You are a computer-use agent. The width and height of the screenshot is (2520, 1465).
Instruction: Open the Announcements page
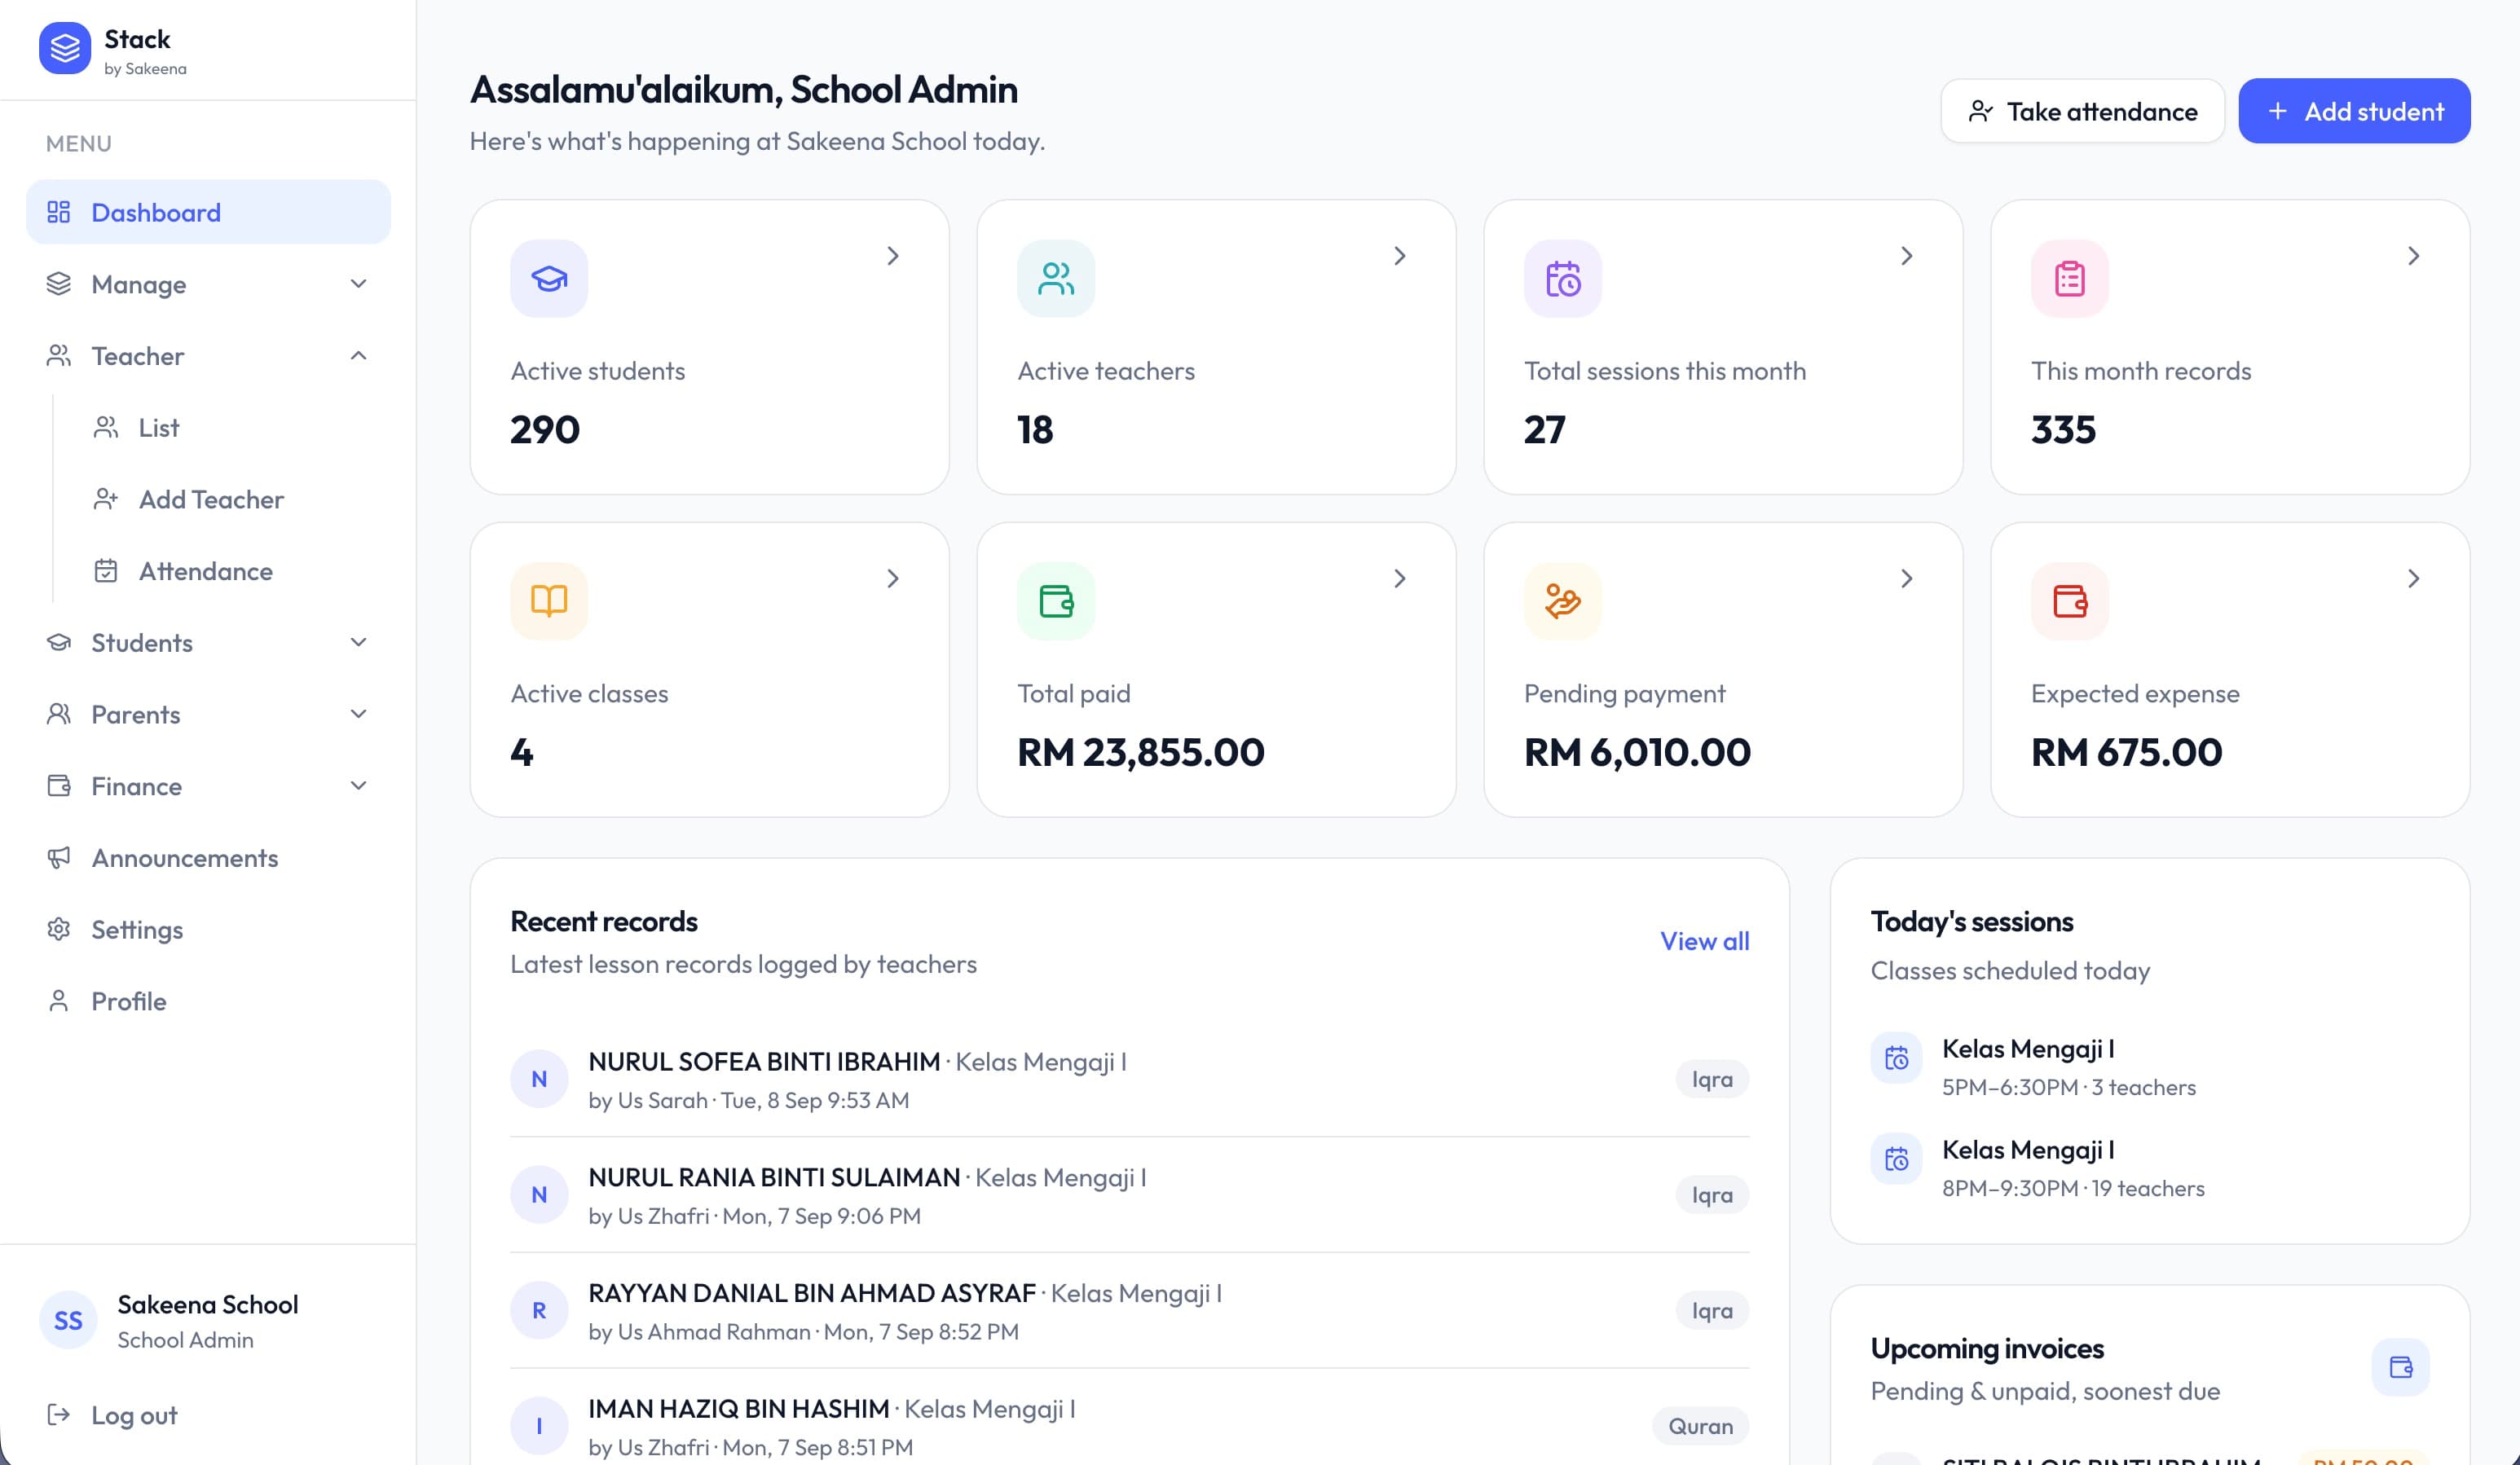(208, 858)
